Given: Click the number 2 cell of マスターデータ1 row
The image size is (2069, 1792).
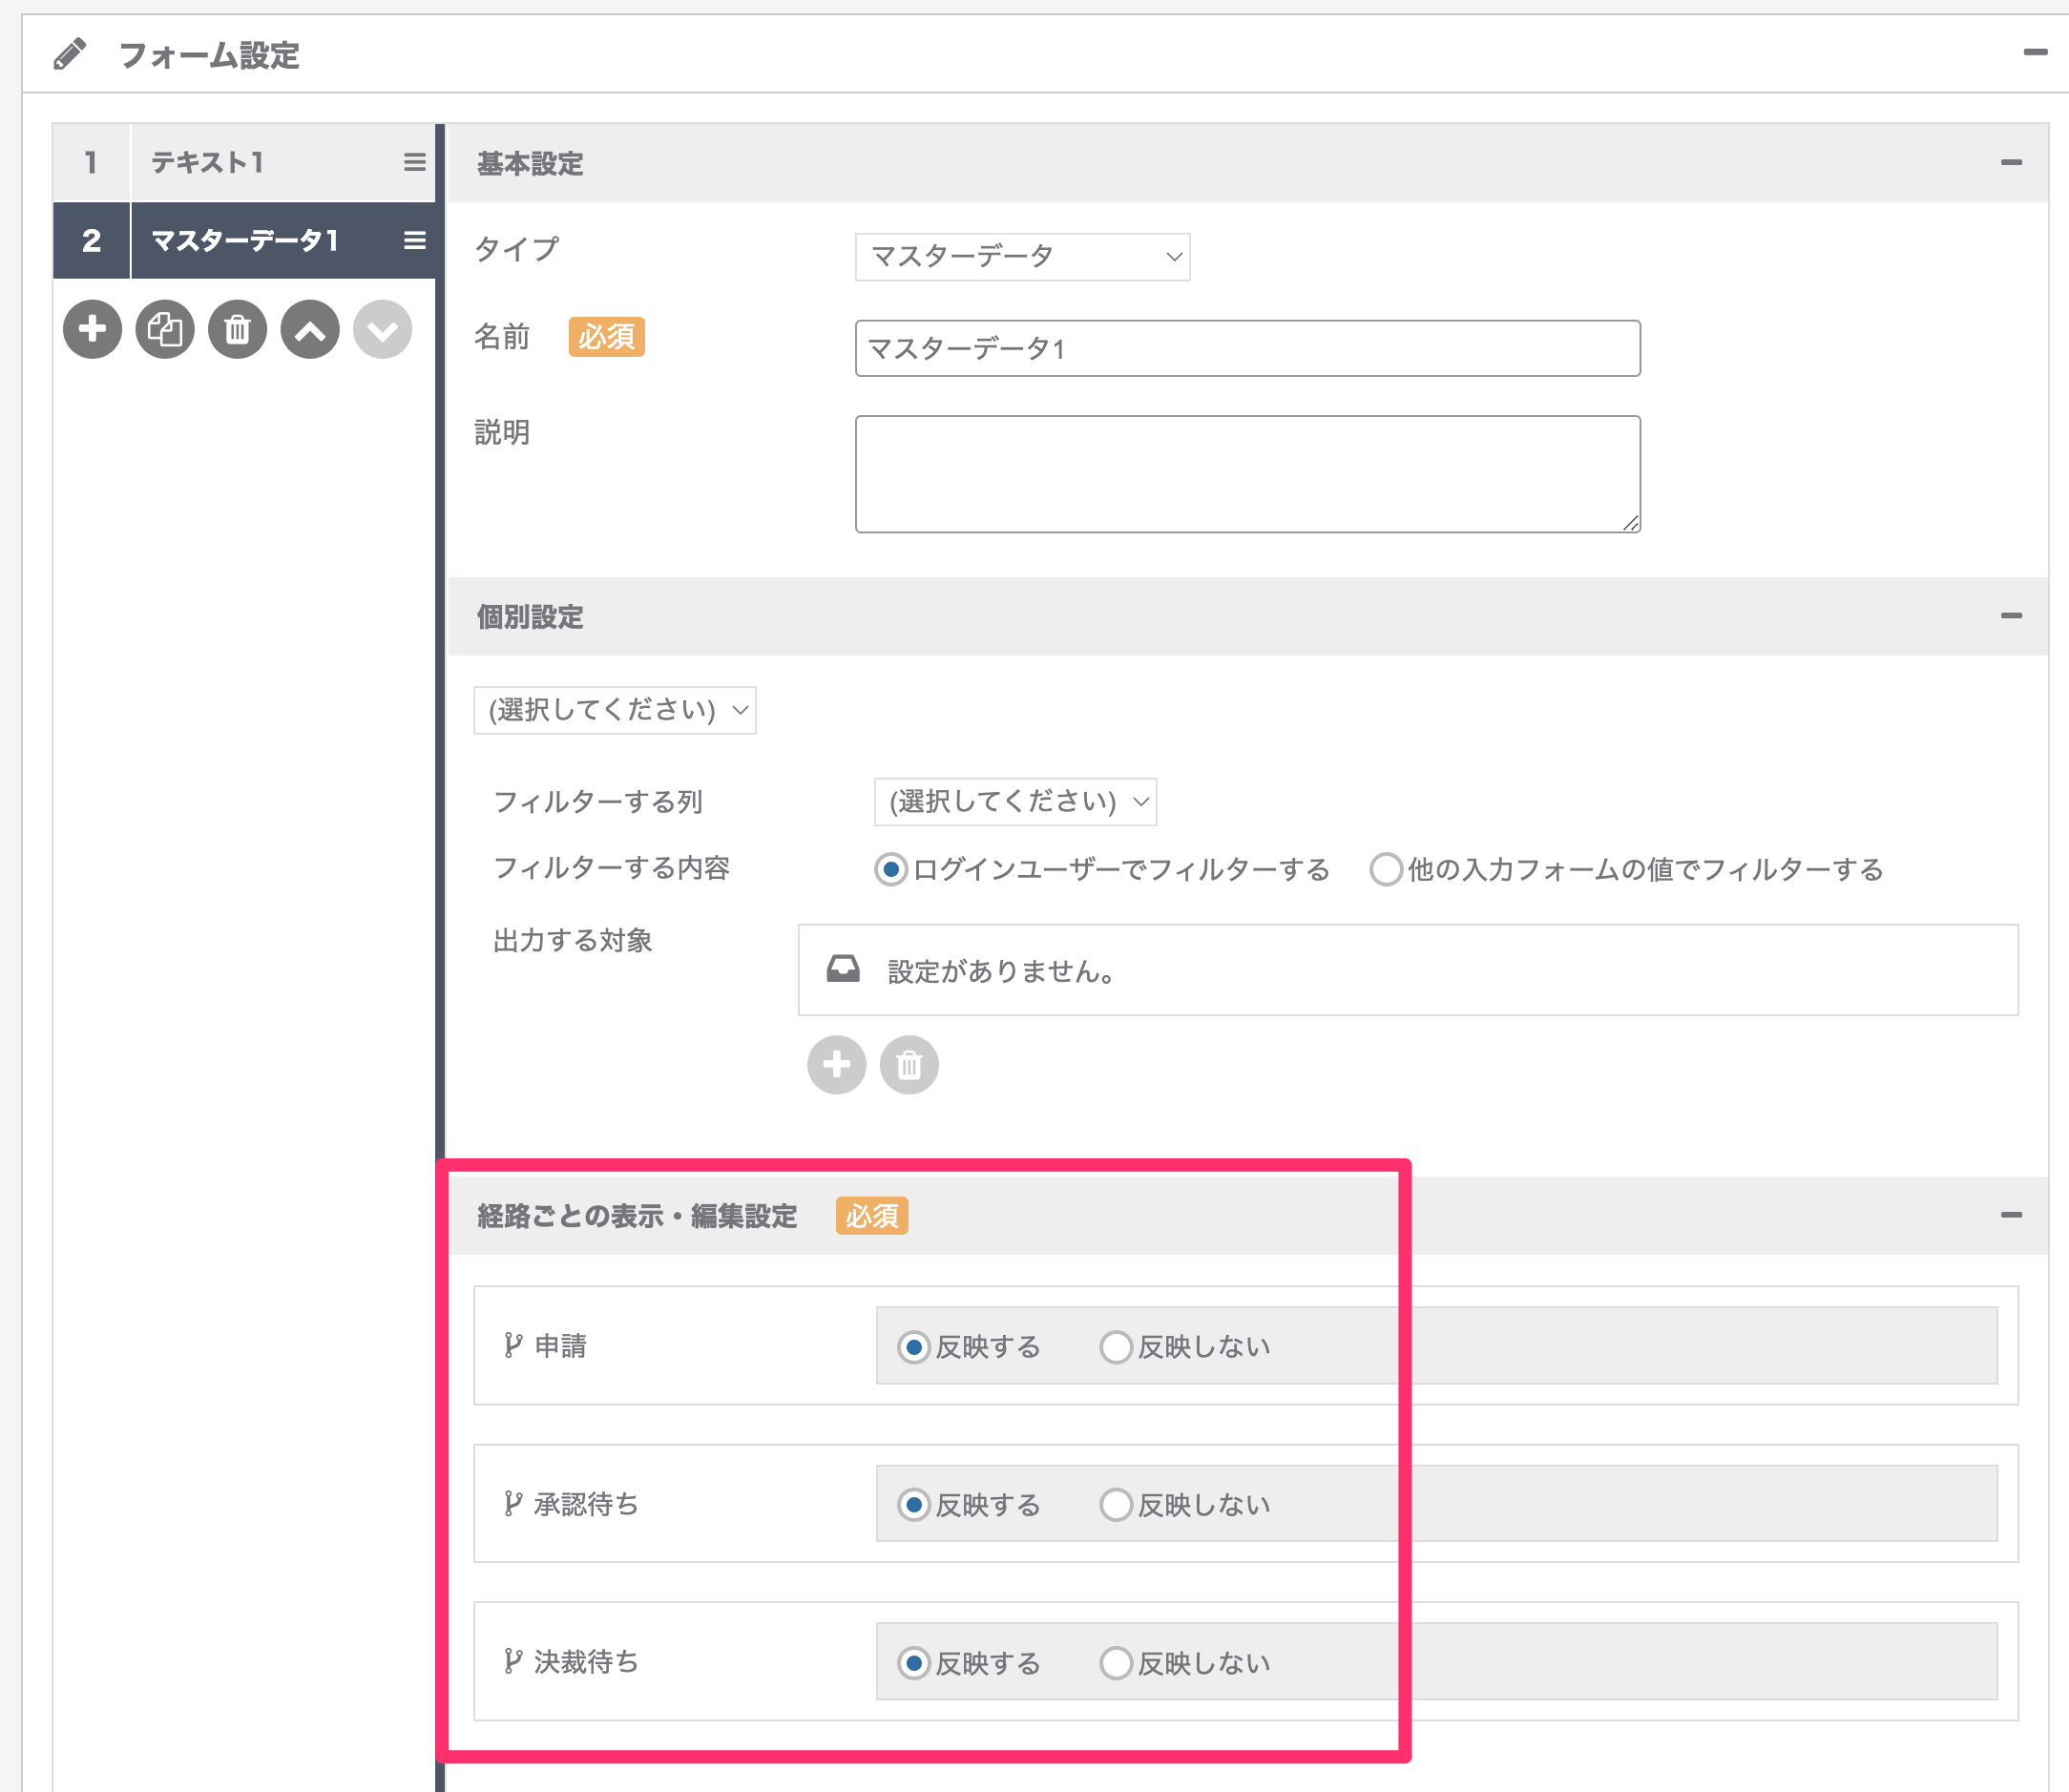Looking at the screenshot, I should (x=91, y=240).
